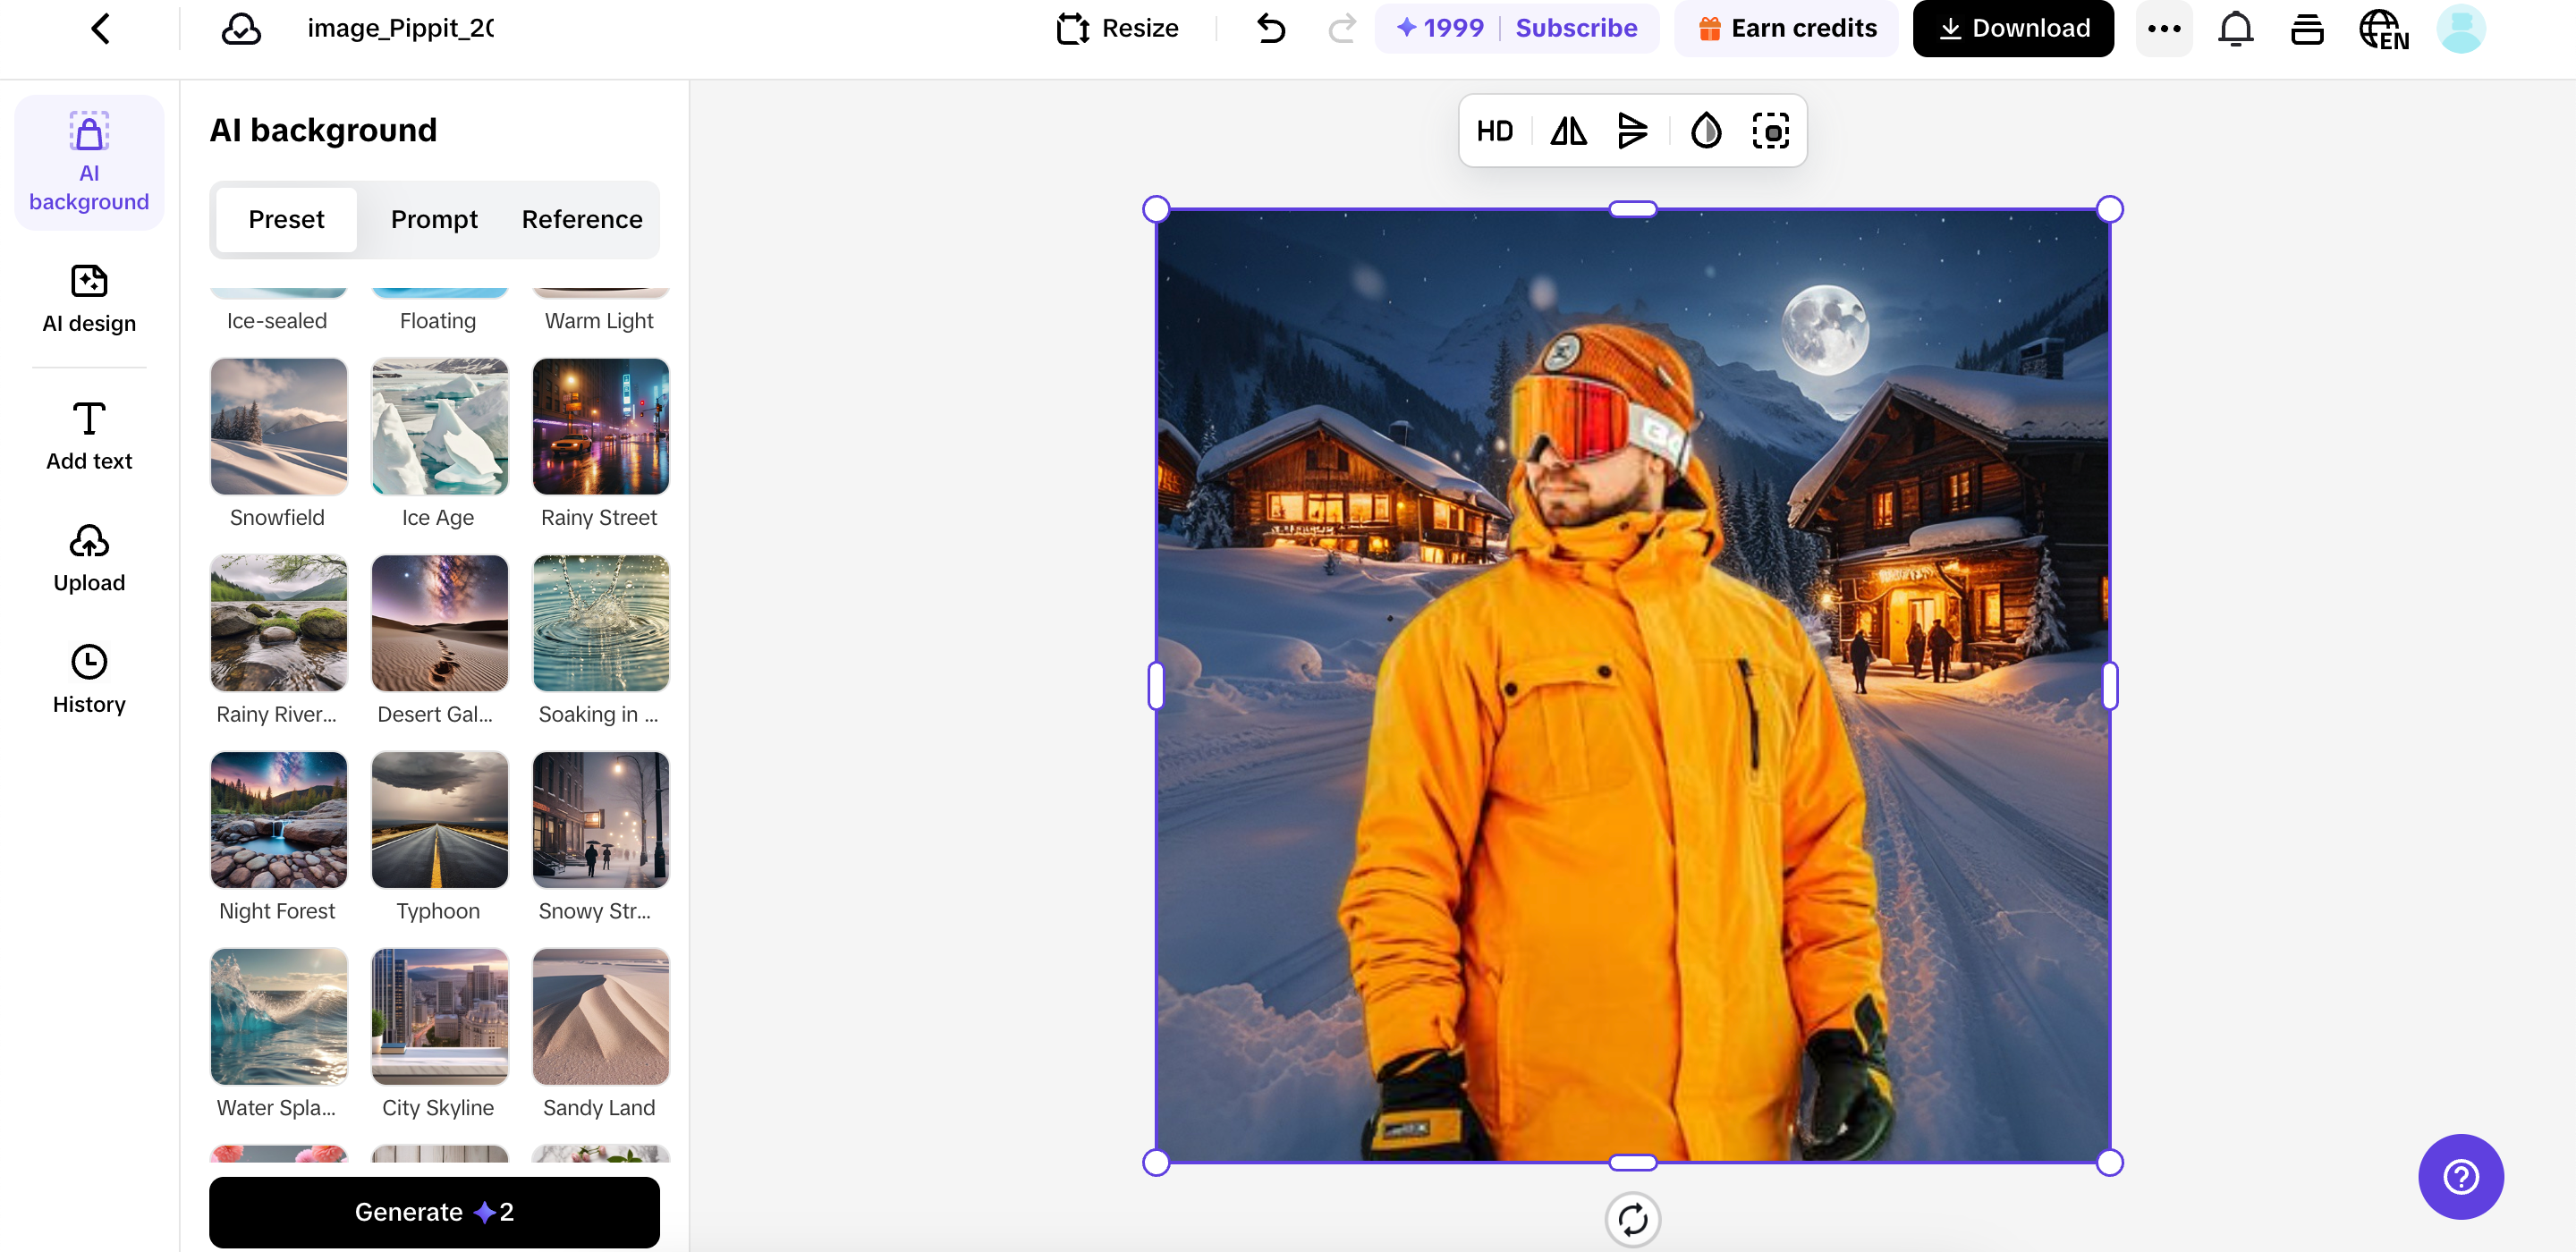Select the Snowfield background preset

pyautogui.click(x=278, y=426)
